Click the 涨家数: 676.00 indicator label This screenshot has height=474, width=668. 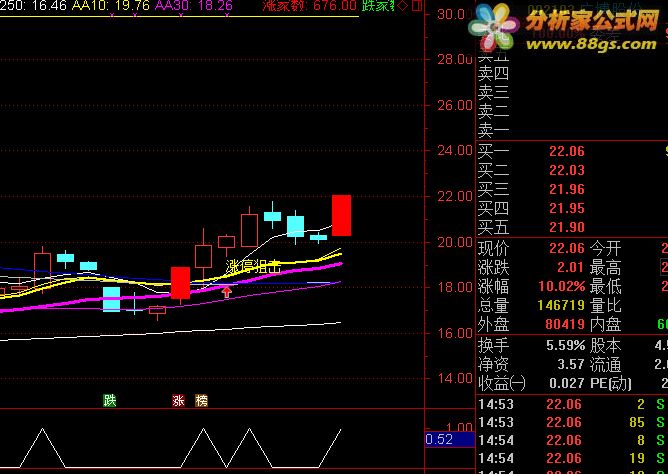coord(309,6)
